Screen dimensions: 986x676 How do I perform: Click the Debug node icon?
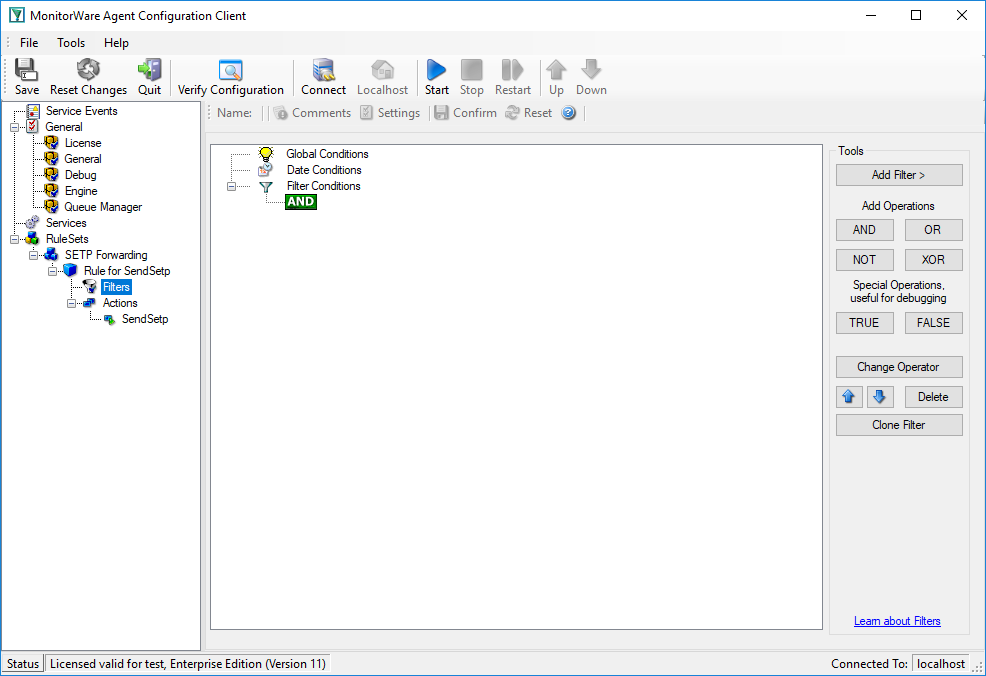(x=51, y=175)
